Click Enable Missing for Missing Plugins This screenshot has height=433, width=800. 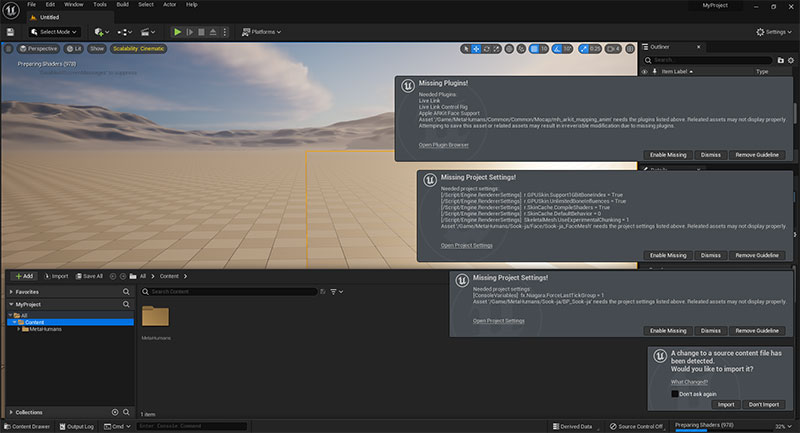668,155
